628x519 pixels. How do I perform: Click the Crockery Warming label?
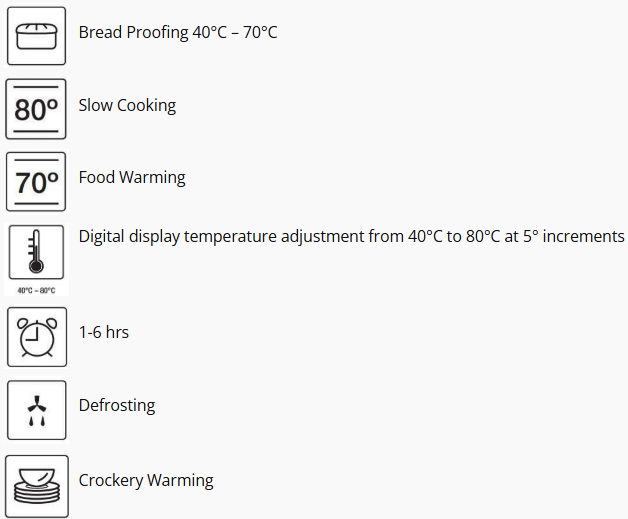coord(146,481)
